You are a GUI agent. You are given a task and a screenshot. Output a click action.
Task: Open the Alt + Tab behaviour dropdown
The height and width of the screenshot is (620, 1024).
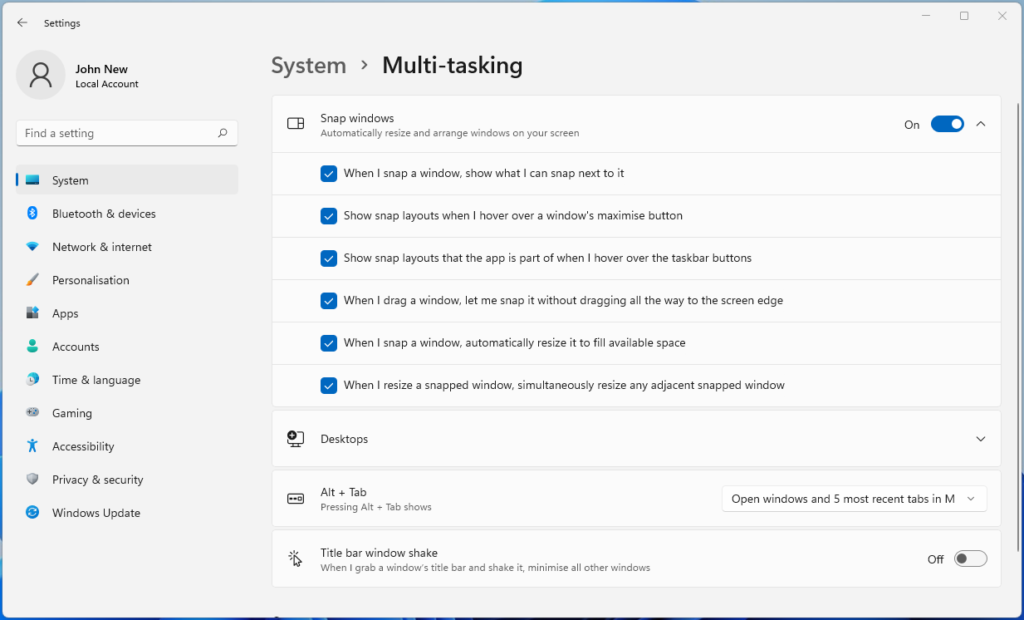tap(854, 498)
